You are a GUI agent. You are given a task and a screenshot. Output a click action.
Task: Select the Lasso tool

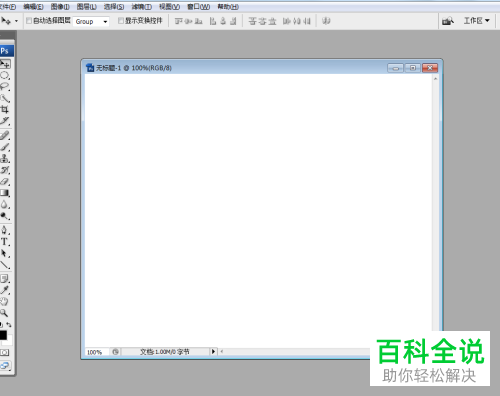[x=5, y=87]
